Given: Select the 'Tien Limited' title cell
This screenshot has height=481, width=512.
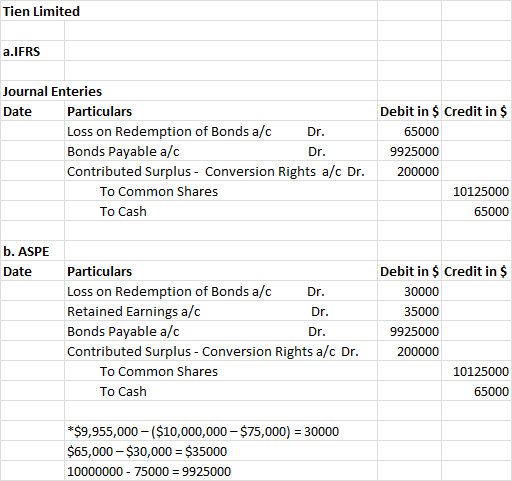Looking at the screenshot, I should pos(189,11).
